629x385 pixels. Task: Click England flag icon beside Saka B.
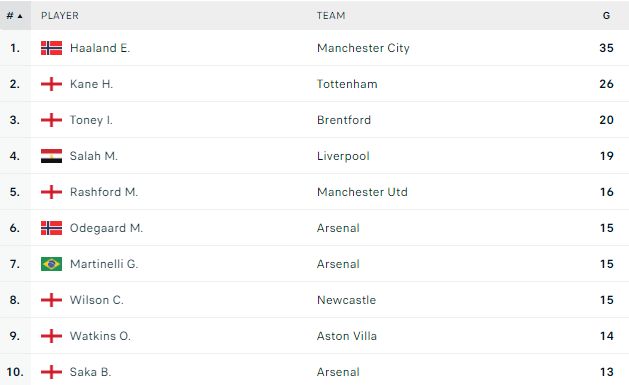coord(51,372)
